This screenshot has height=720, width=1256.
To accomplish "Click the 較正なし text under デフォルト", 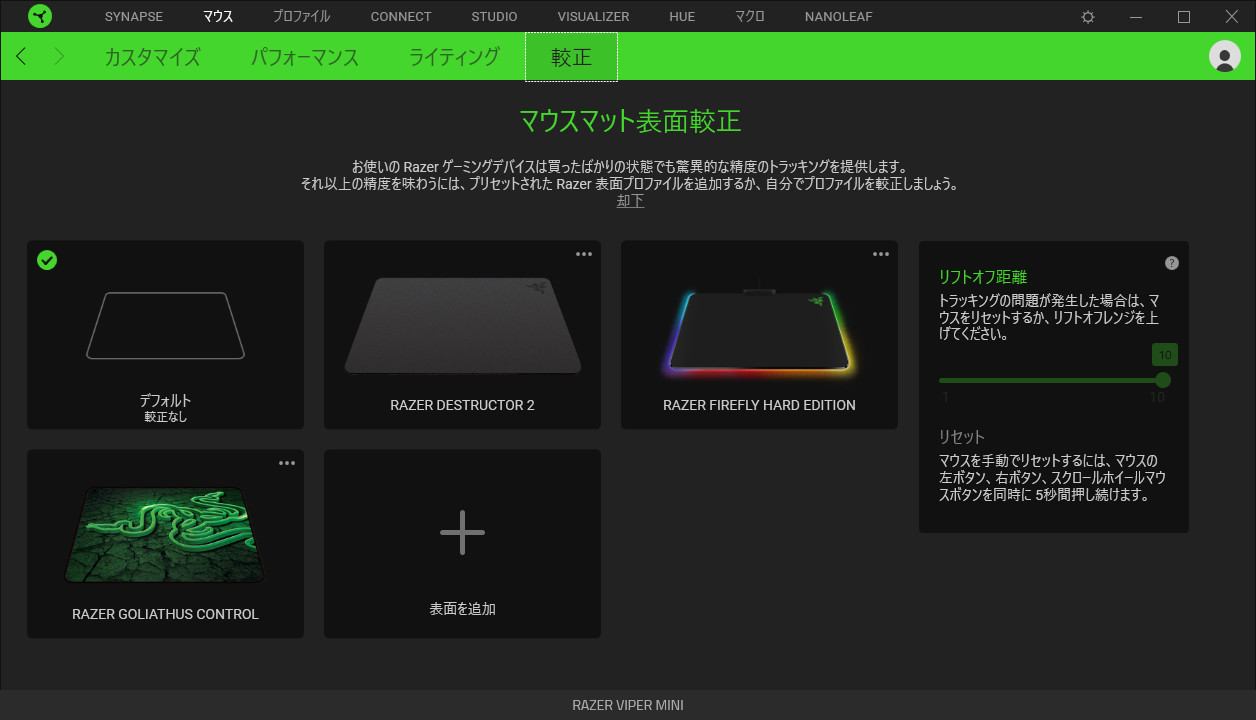I will (165, 417).
